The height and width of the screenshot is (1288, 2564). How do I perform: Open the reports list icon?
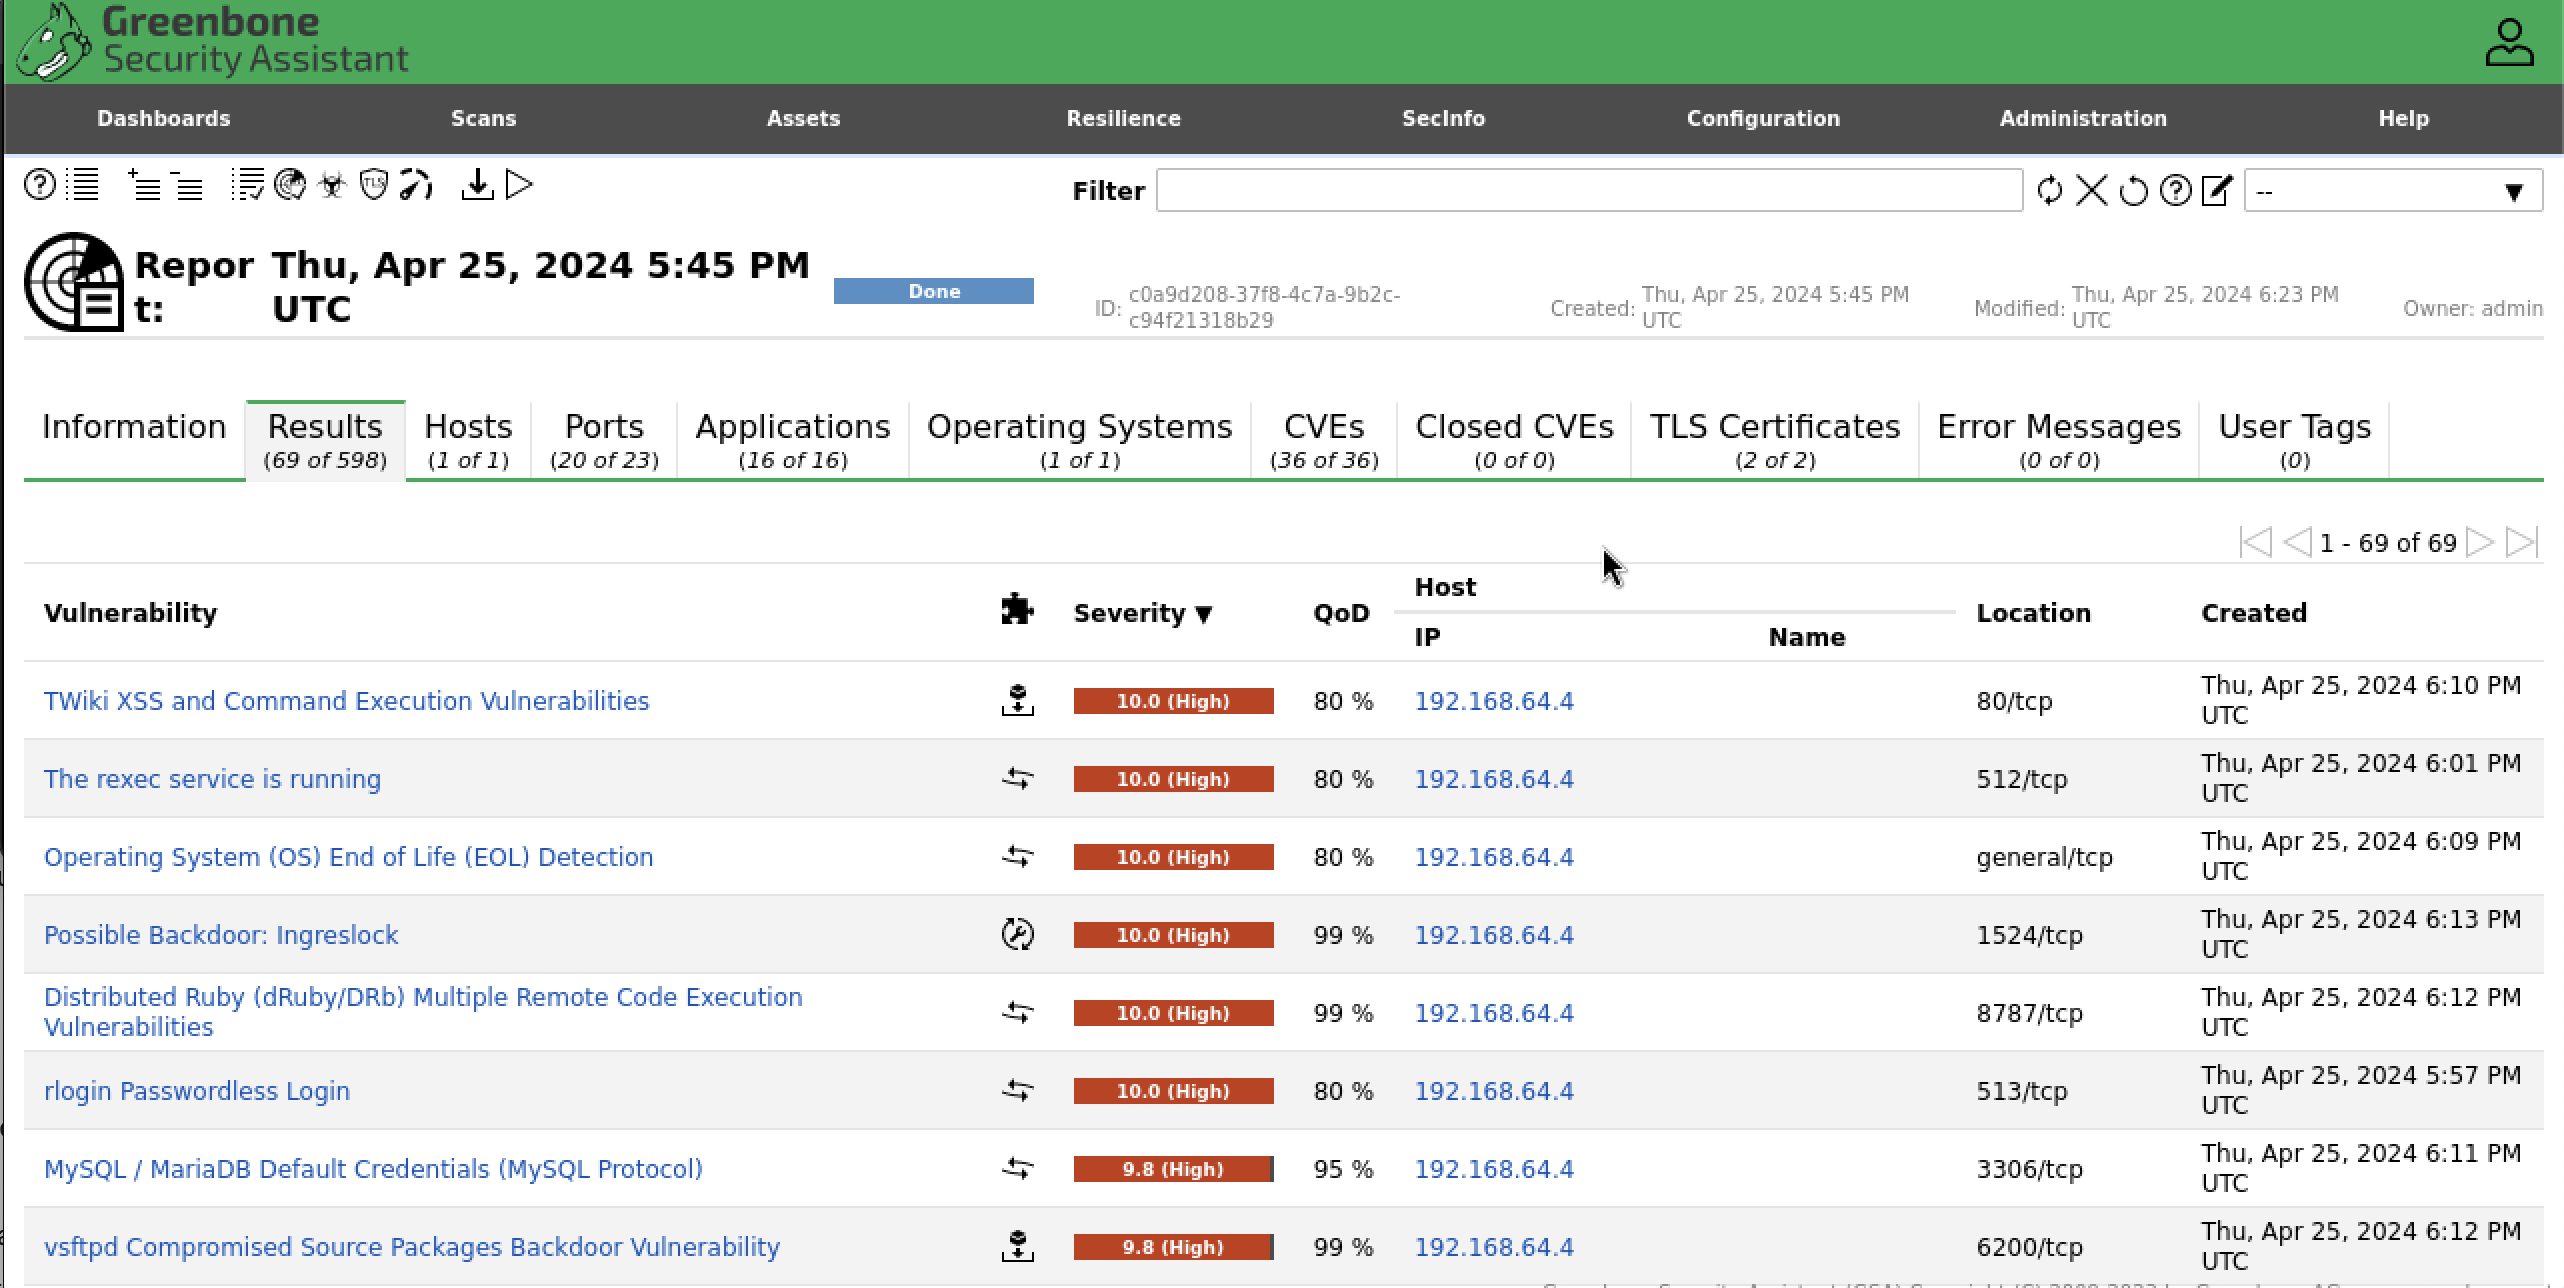84,185
